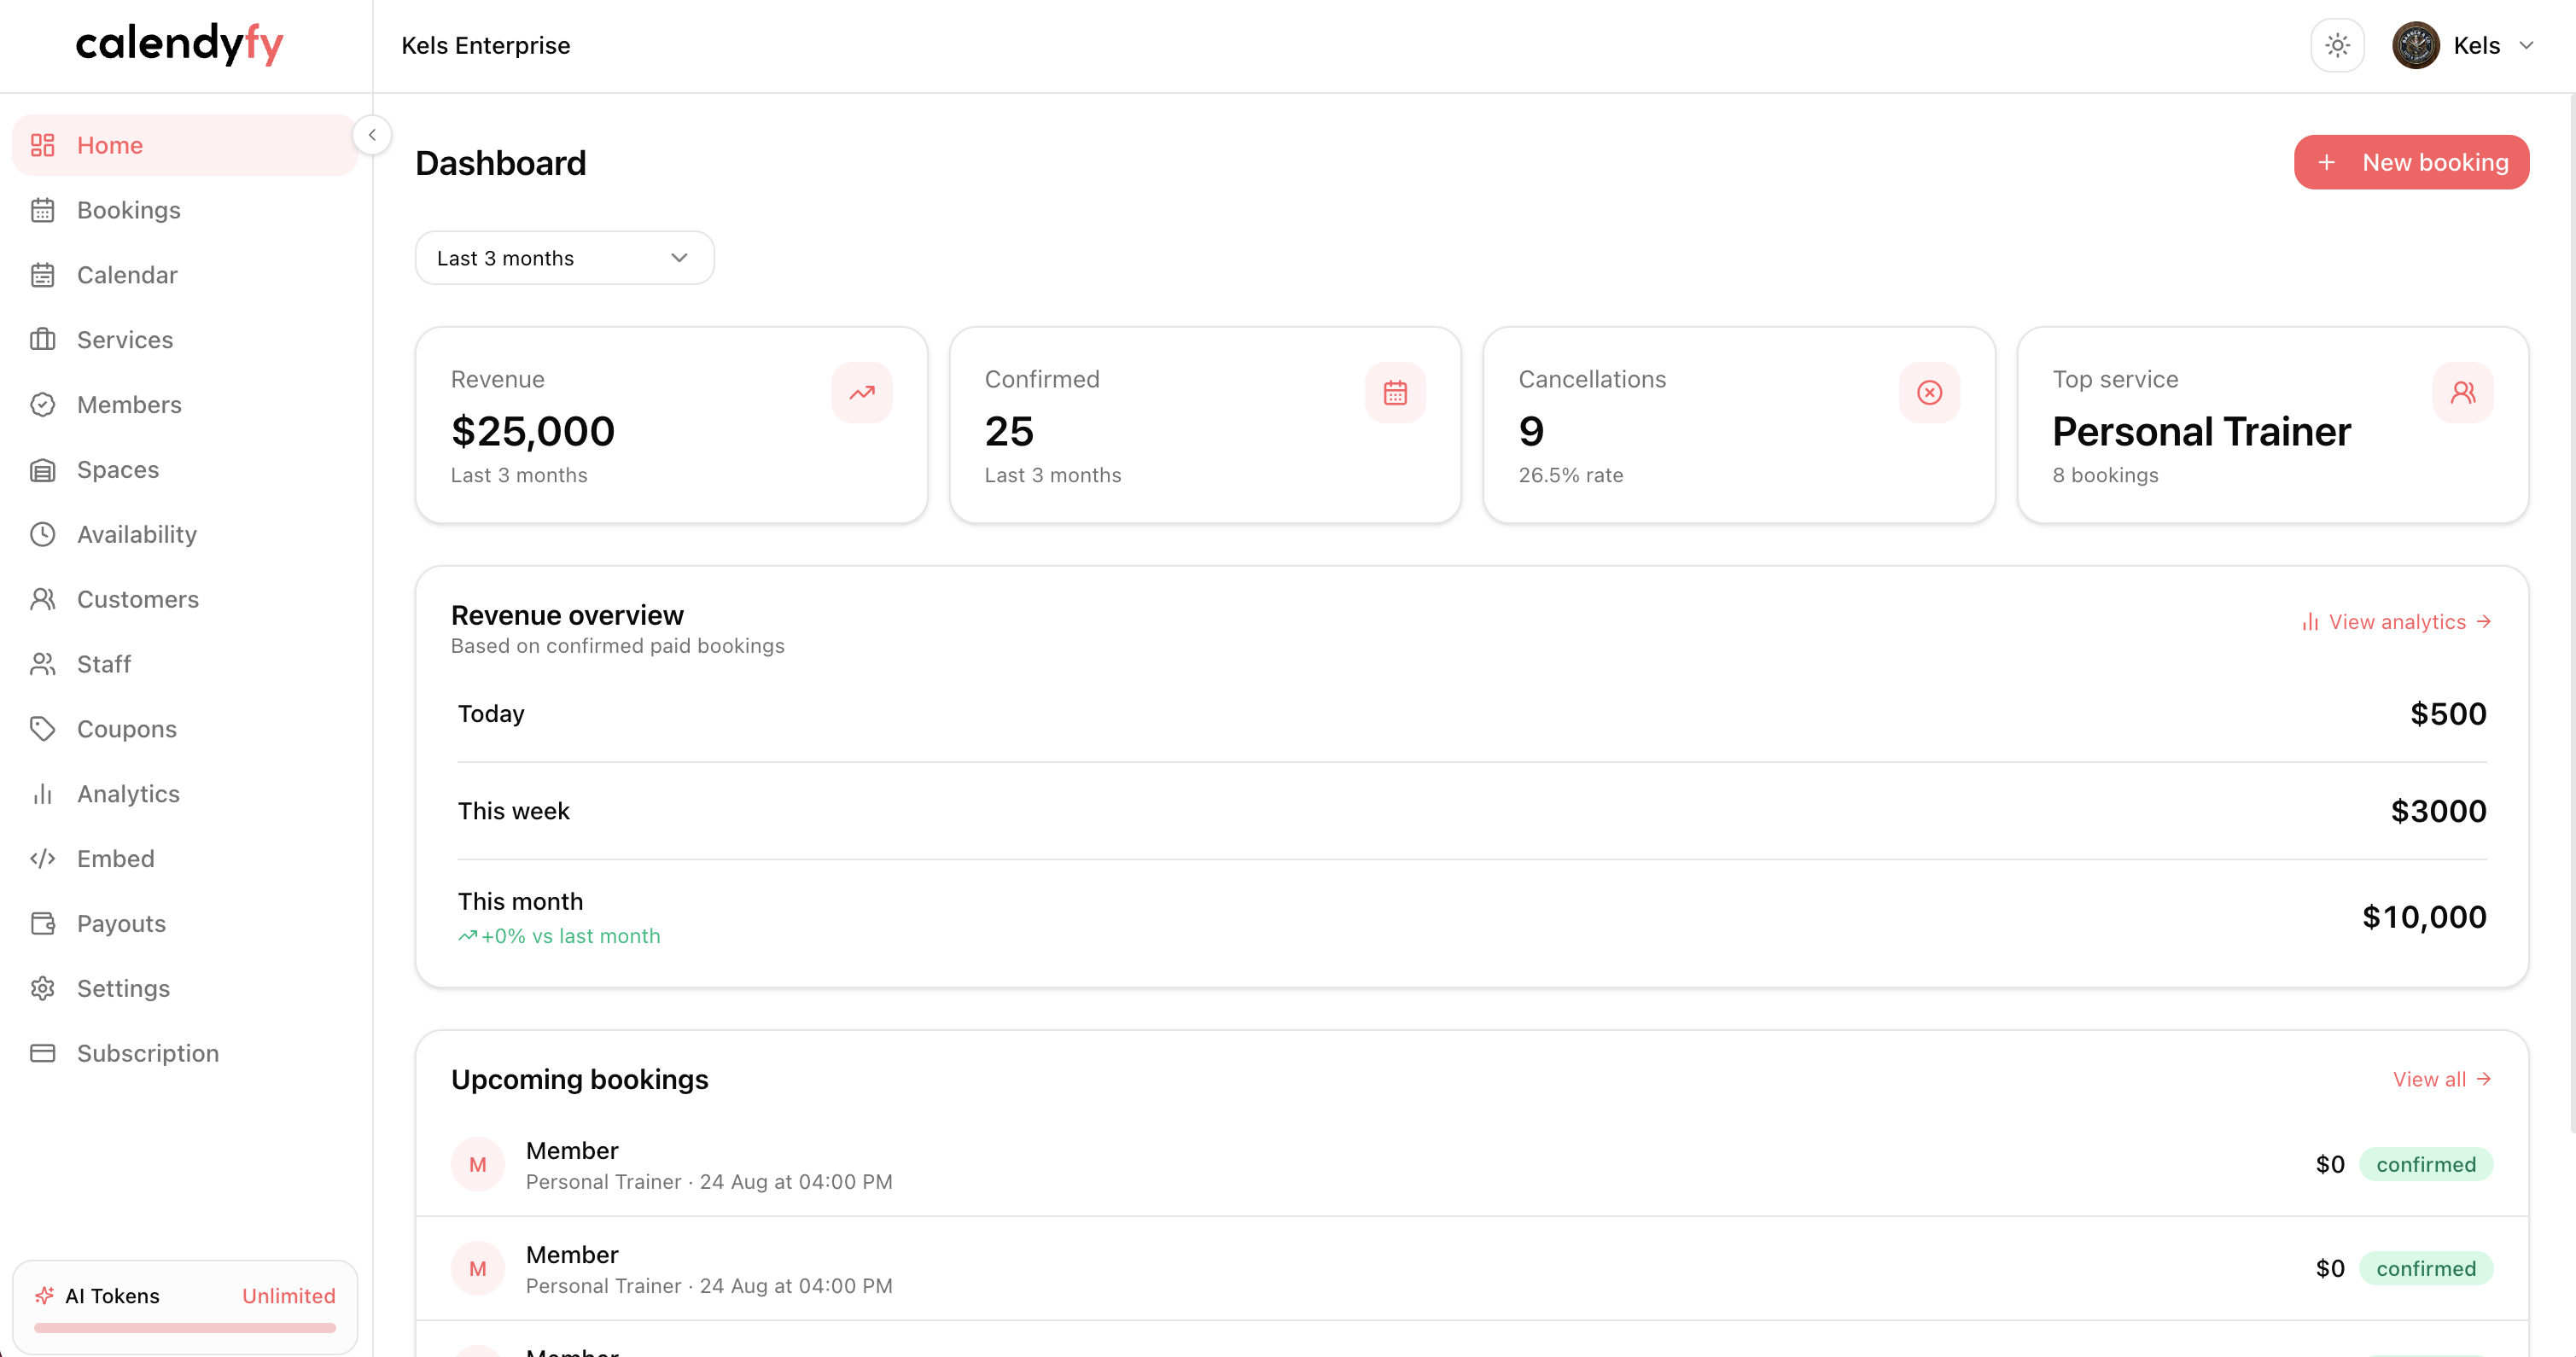This screenshot has height=1357, width=2576.
Task: Click the Confirmed calendar icon on card
Action: 1395,393
